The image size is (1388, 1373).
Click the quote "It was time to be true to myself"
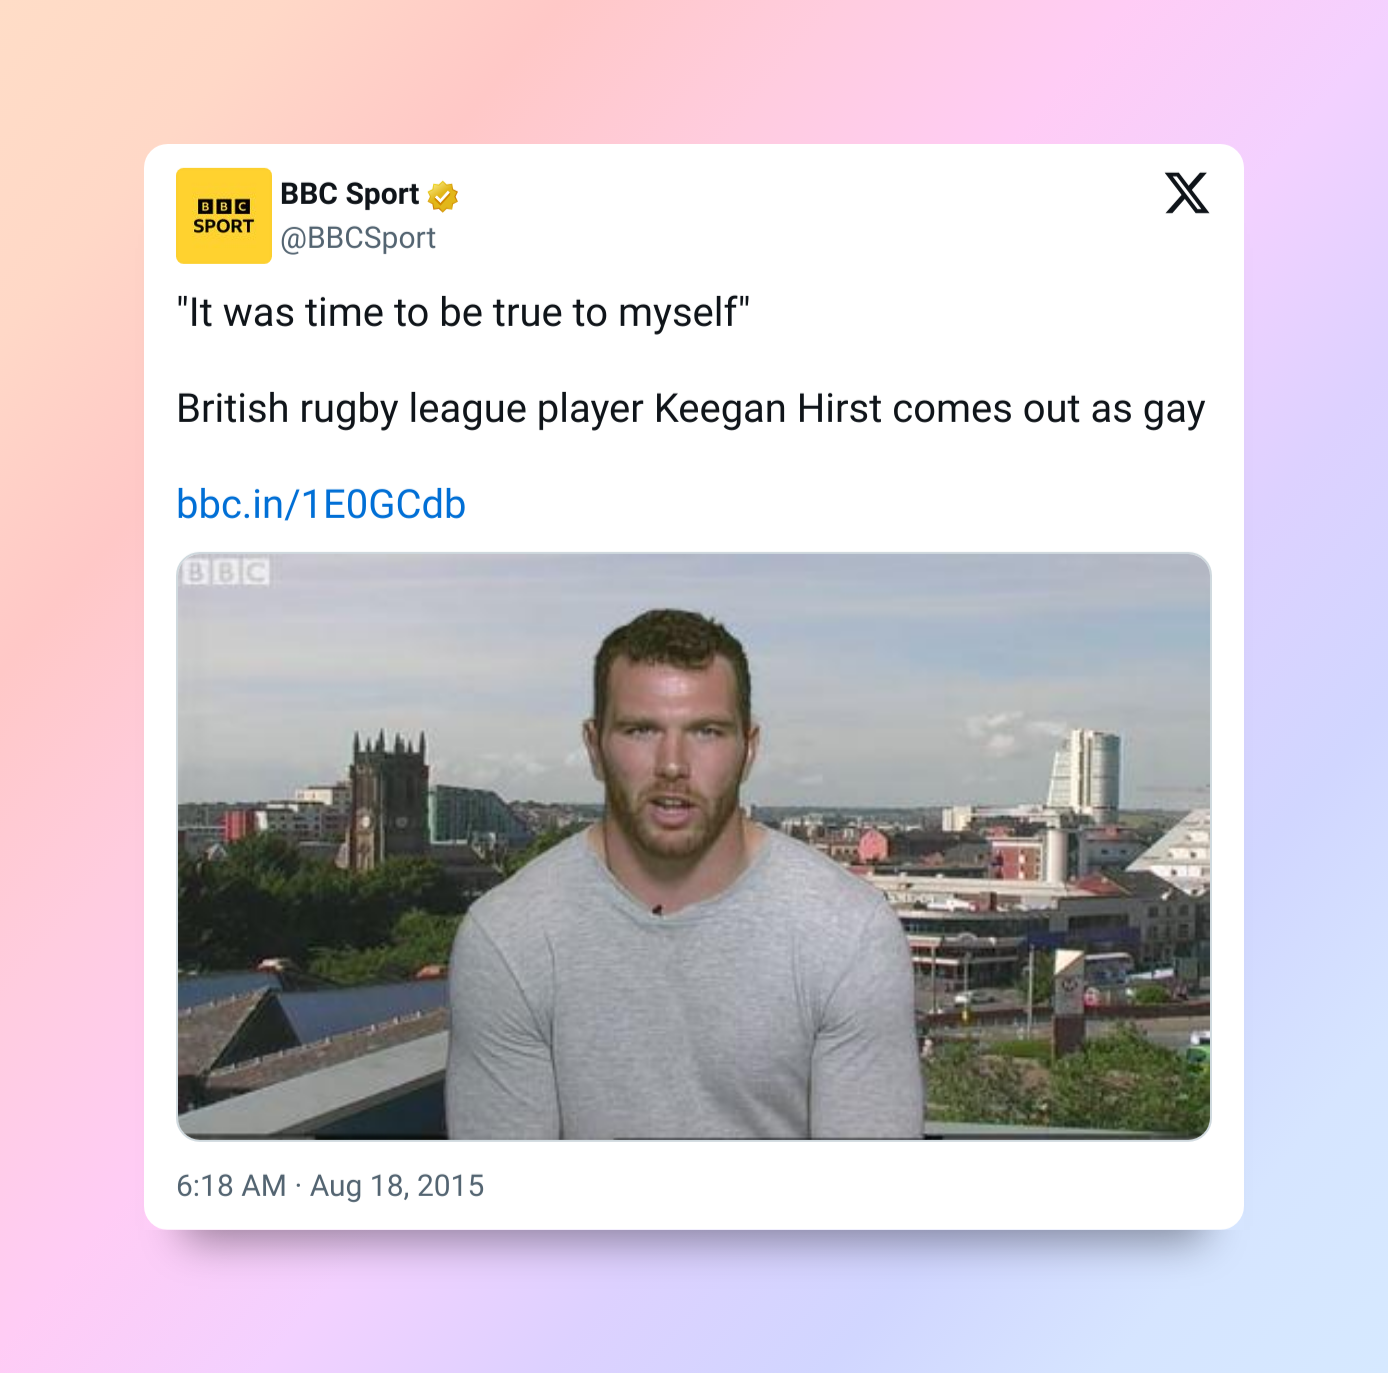click(x=463, y=313)
